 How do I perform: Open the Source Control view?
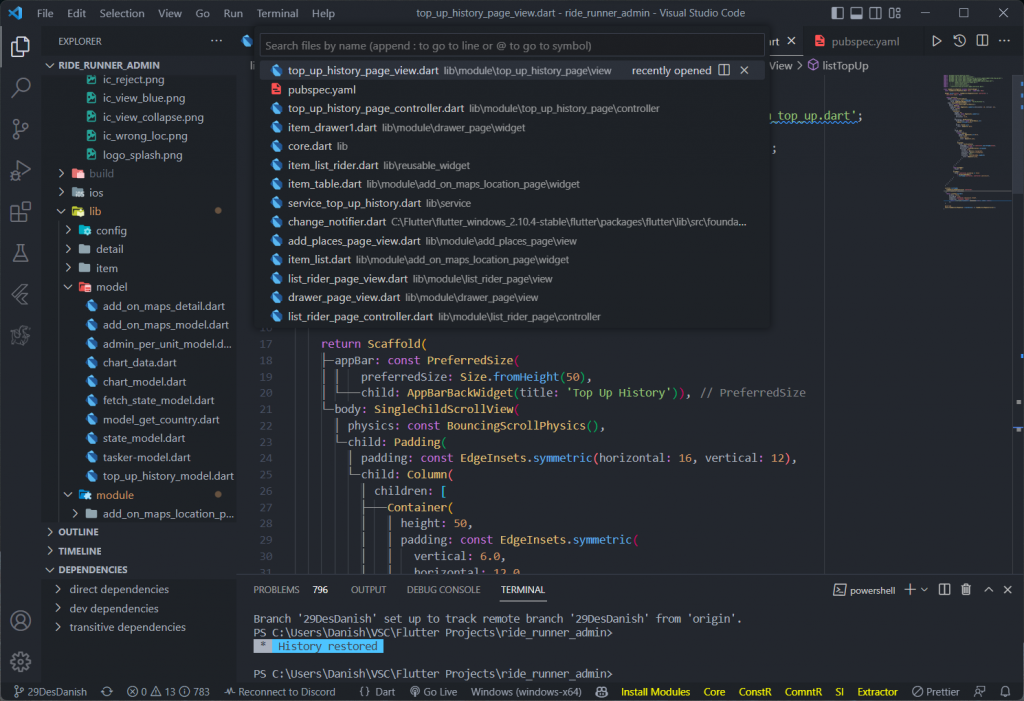[20, 129]
